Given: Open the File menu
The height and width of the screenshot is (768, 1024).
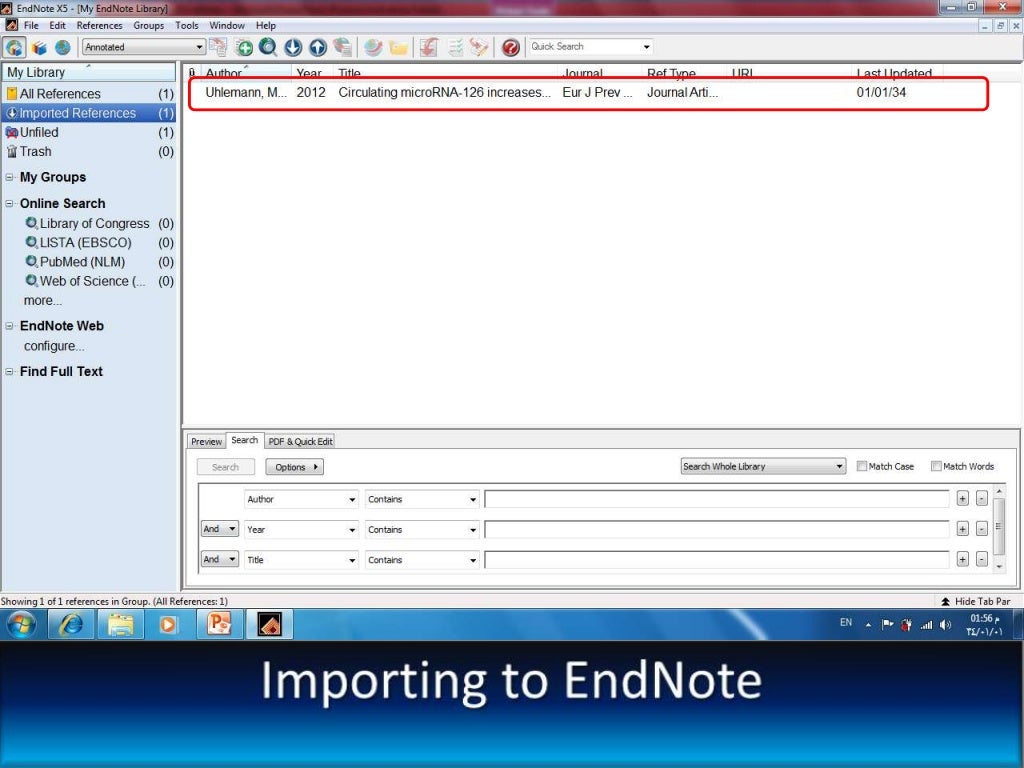Looking at the screenshot, I should 31,25.
